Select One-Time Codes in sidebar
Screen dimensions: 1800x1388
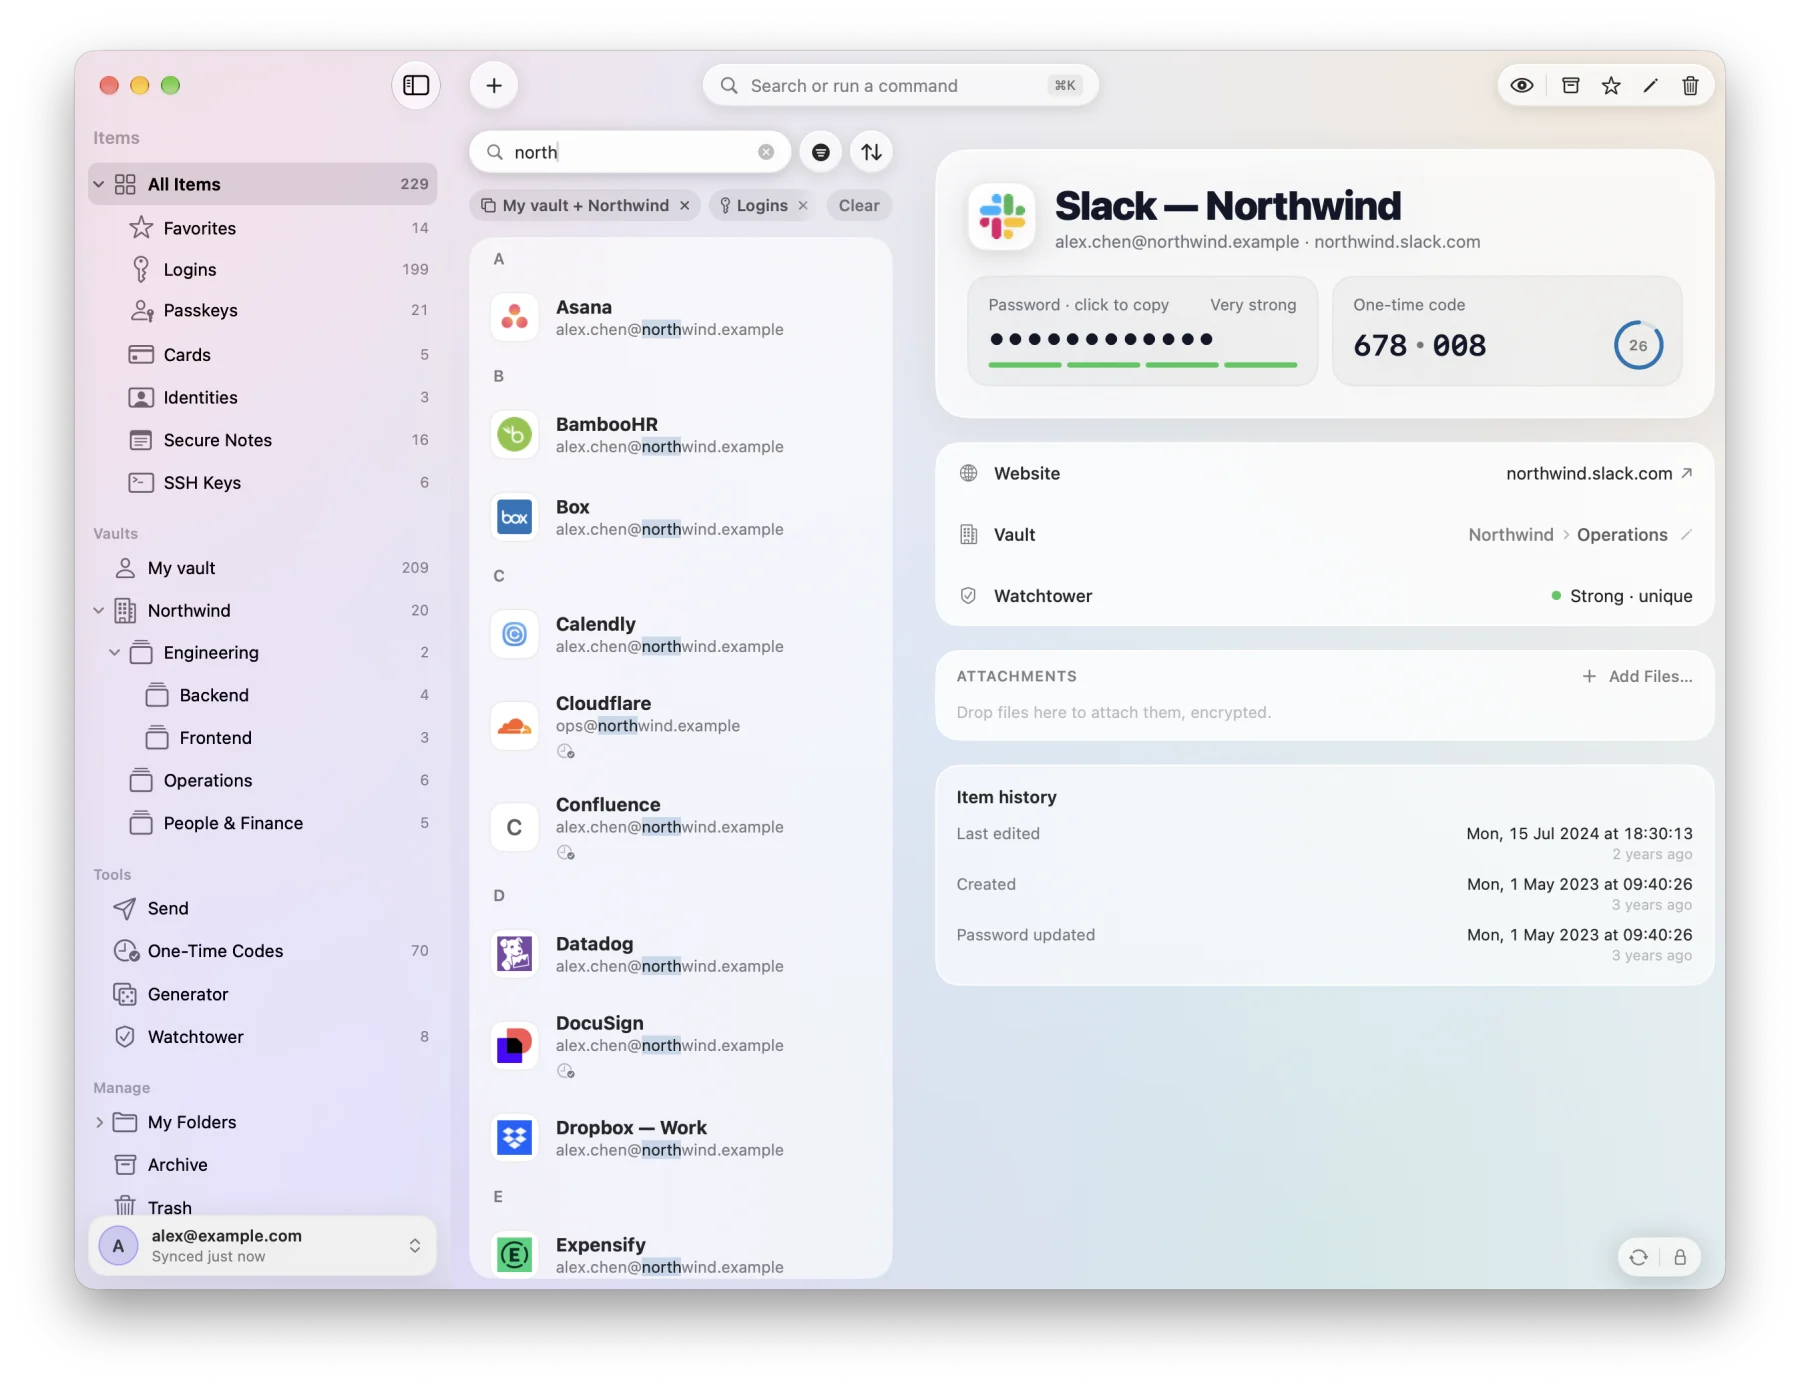click(263, 951)
